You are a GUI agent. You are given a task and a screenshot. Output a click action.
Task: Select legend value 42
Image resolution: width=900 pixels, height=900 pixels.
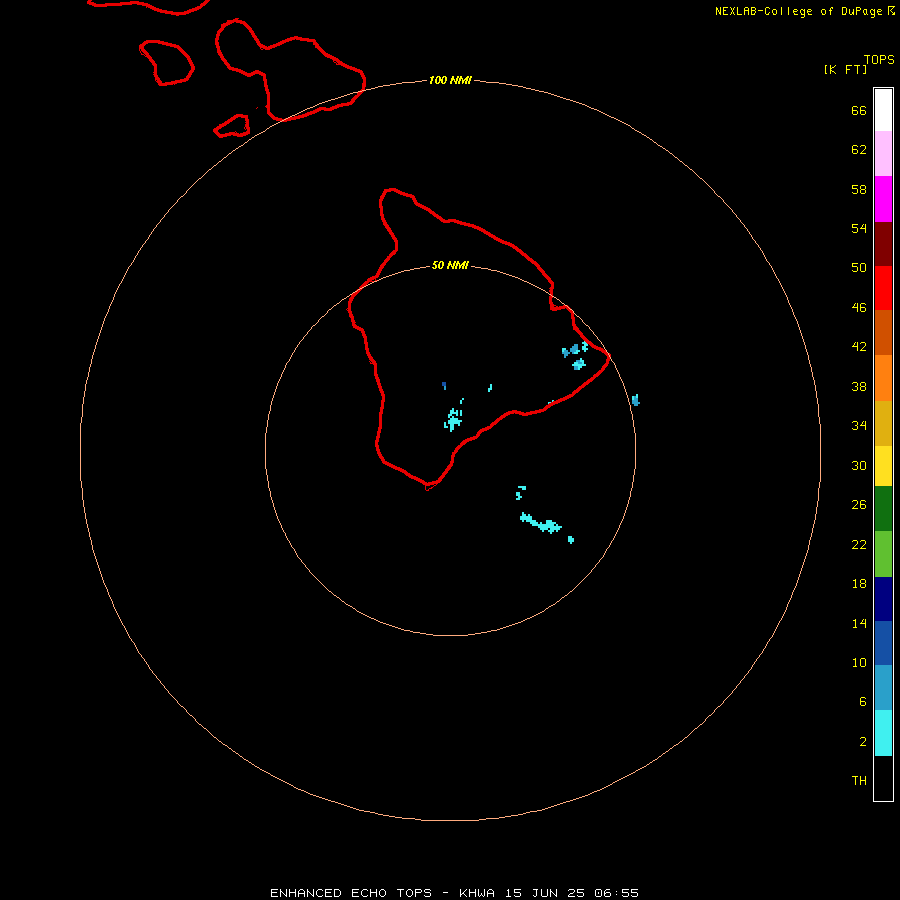click(859, 346)
